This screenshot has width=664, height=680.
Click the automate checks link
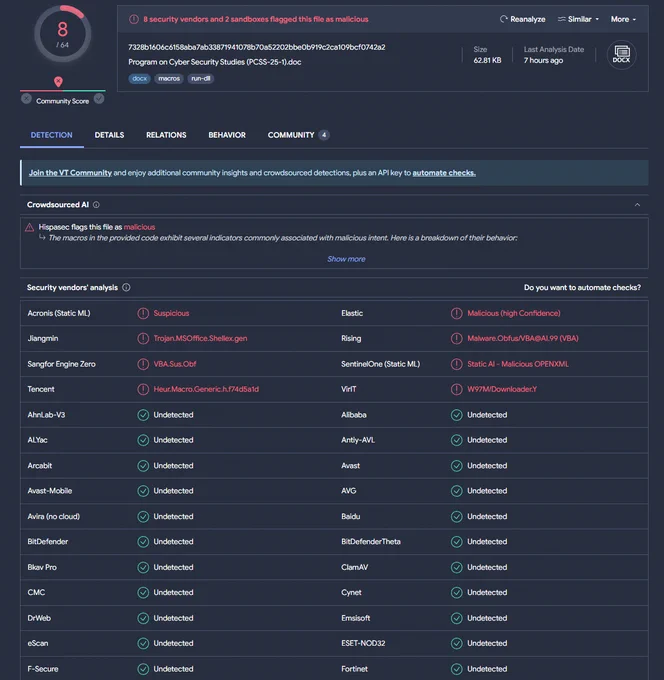tap(444, 173)
